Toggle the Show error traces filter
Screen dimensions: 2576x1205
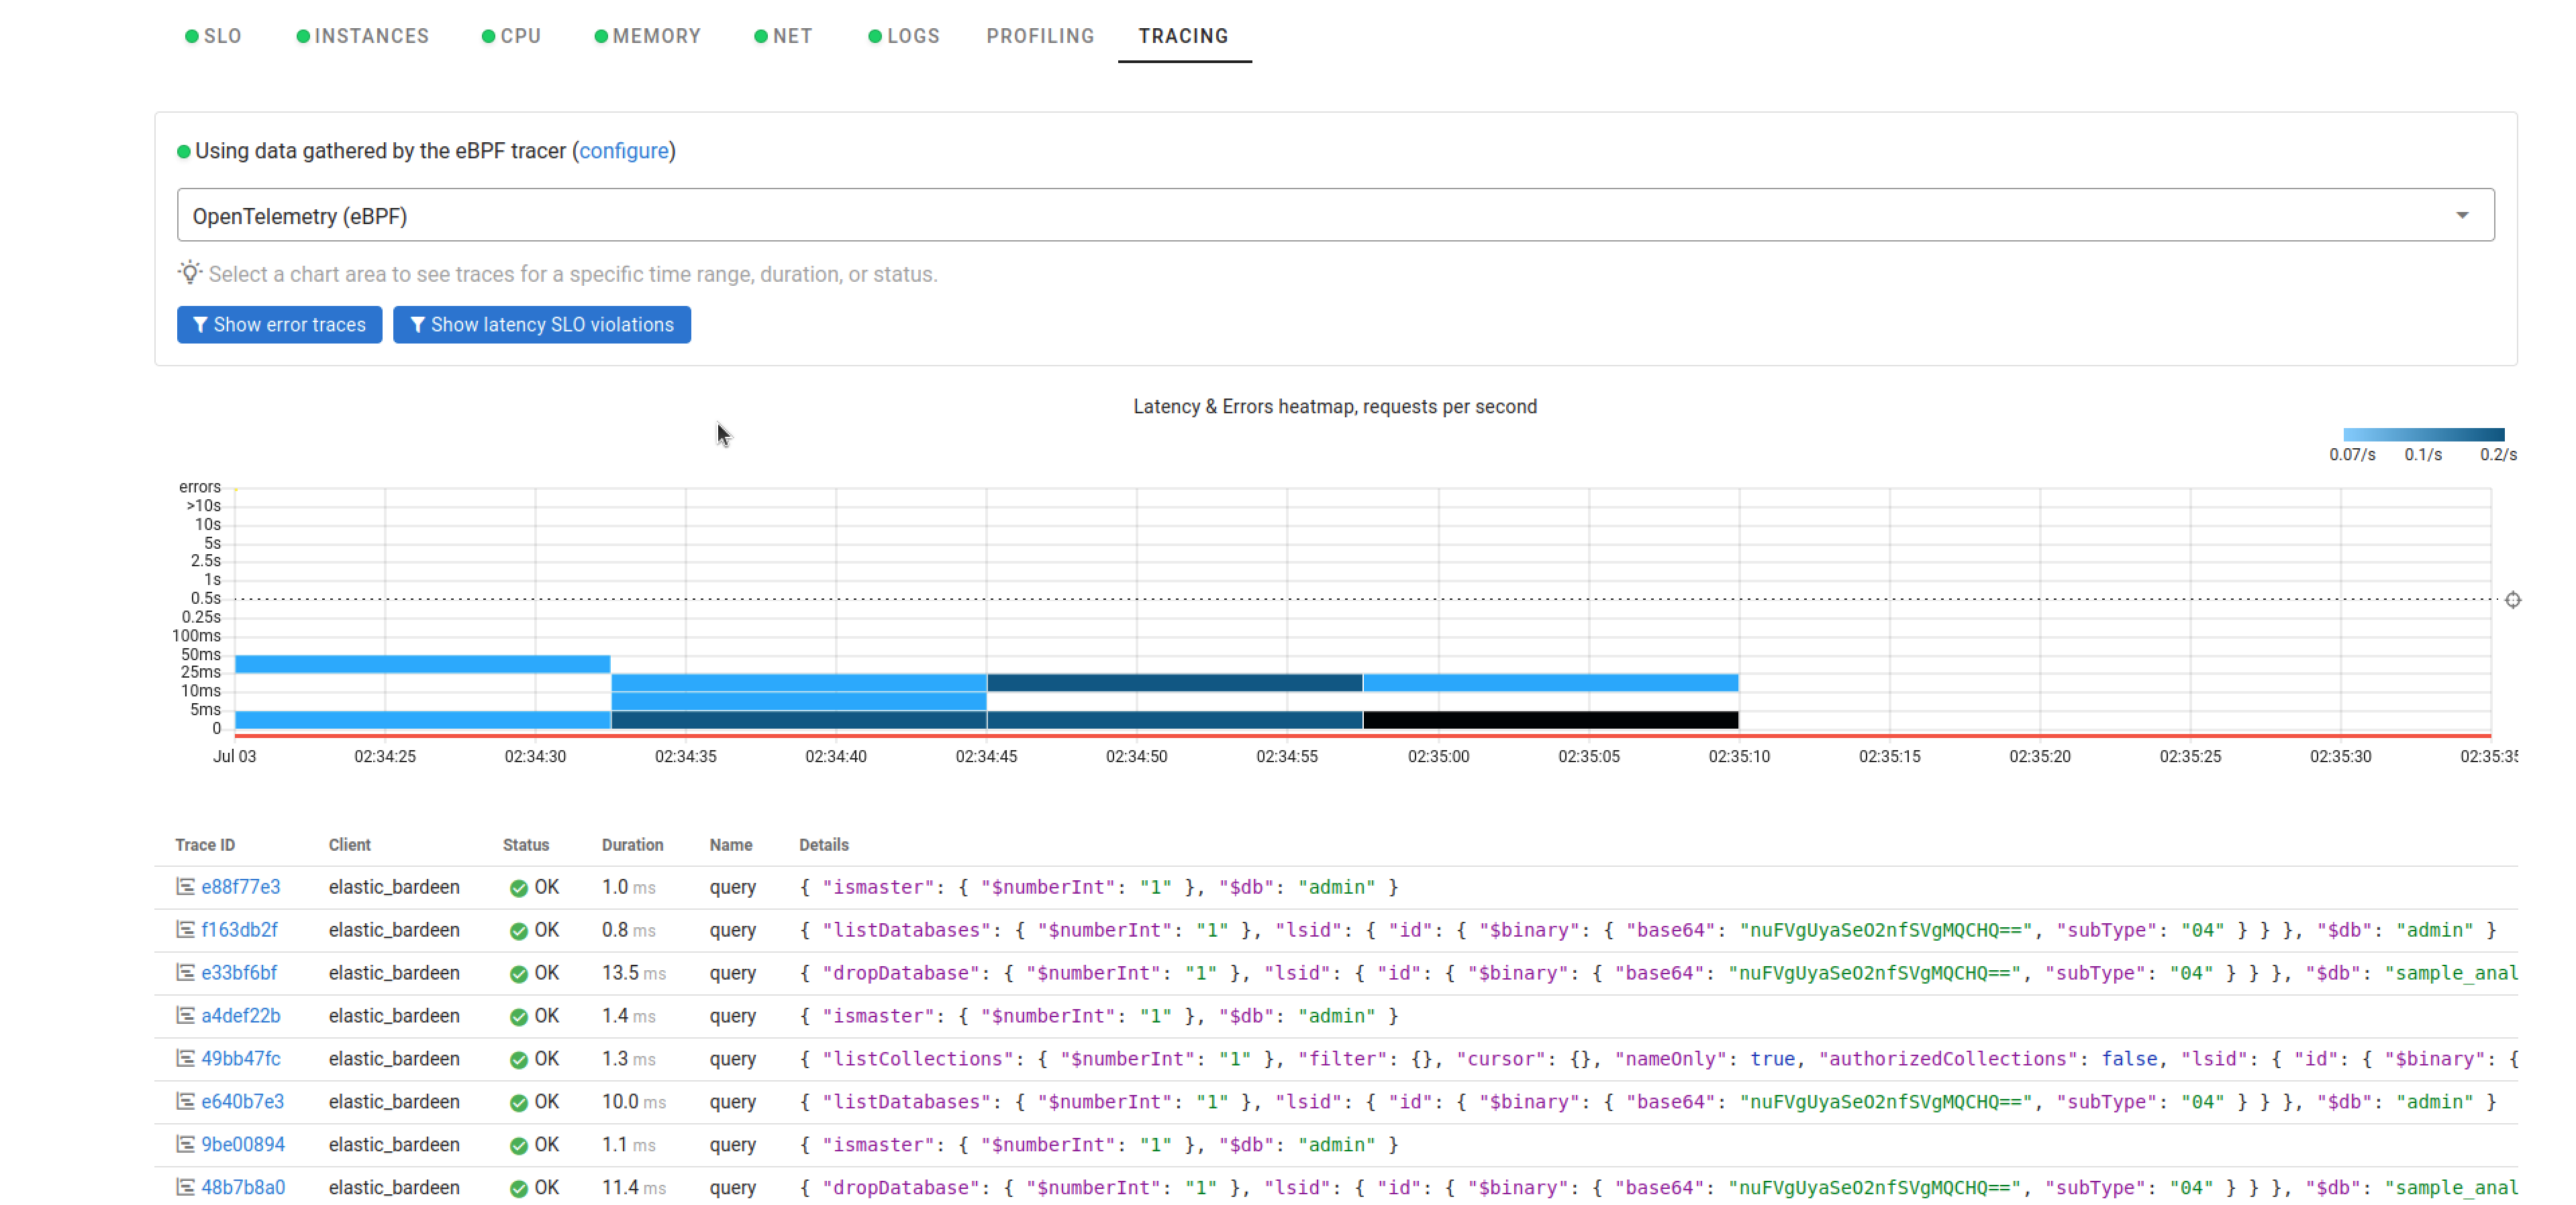[279, 324]
